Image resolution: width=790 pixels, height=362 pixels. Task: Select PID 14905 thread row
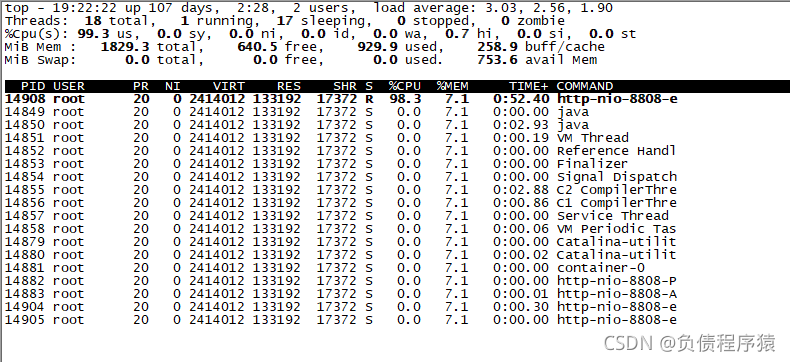point(341,321)
